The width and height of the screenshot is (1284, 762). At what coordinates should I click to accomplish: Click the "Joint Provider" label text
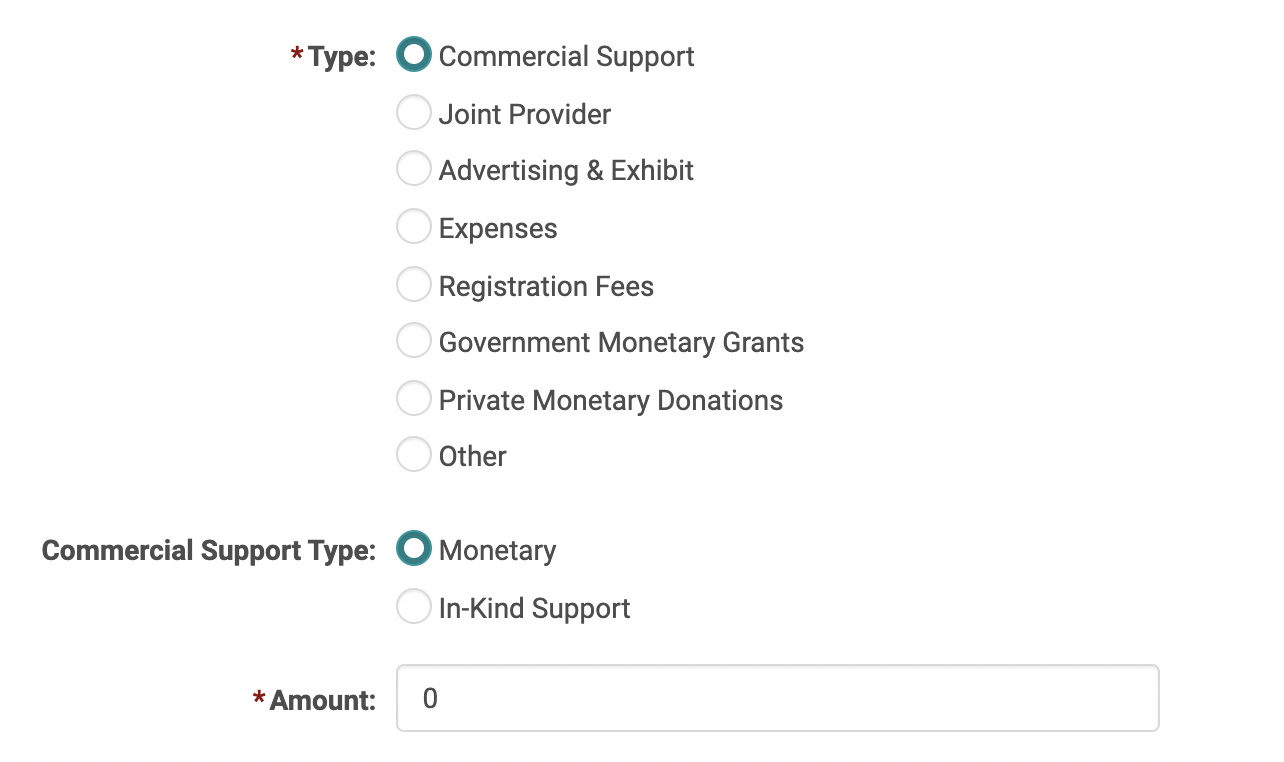coord(524,115)
